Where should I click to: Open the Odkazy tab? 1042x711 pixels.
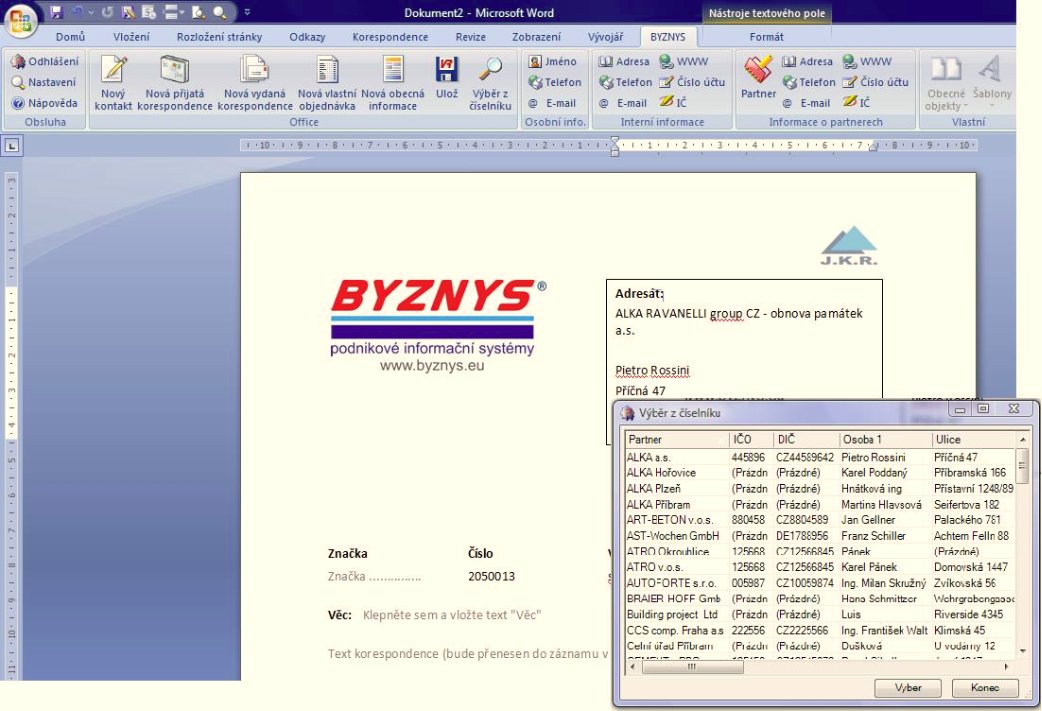pos(307,37)
